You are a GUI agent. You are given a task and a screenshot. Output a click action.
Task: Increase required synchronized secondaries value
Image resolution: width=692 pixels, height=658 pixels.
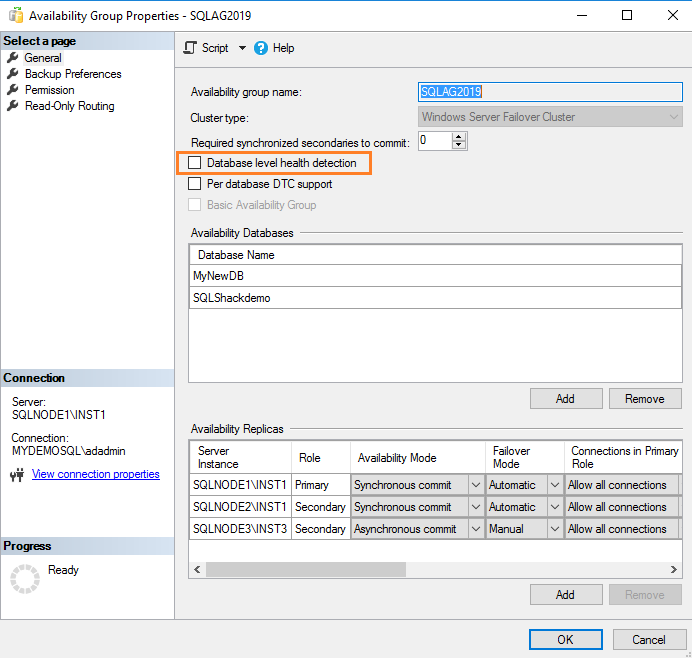tap(459, 137)
